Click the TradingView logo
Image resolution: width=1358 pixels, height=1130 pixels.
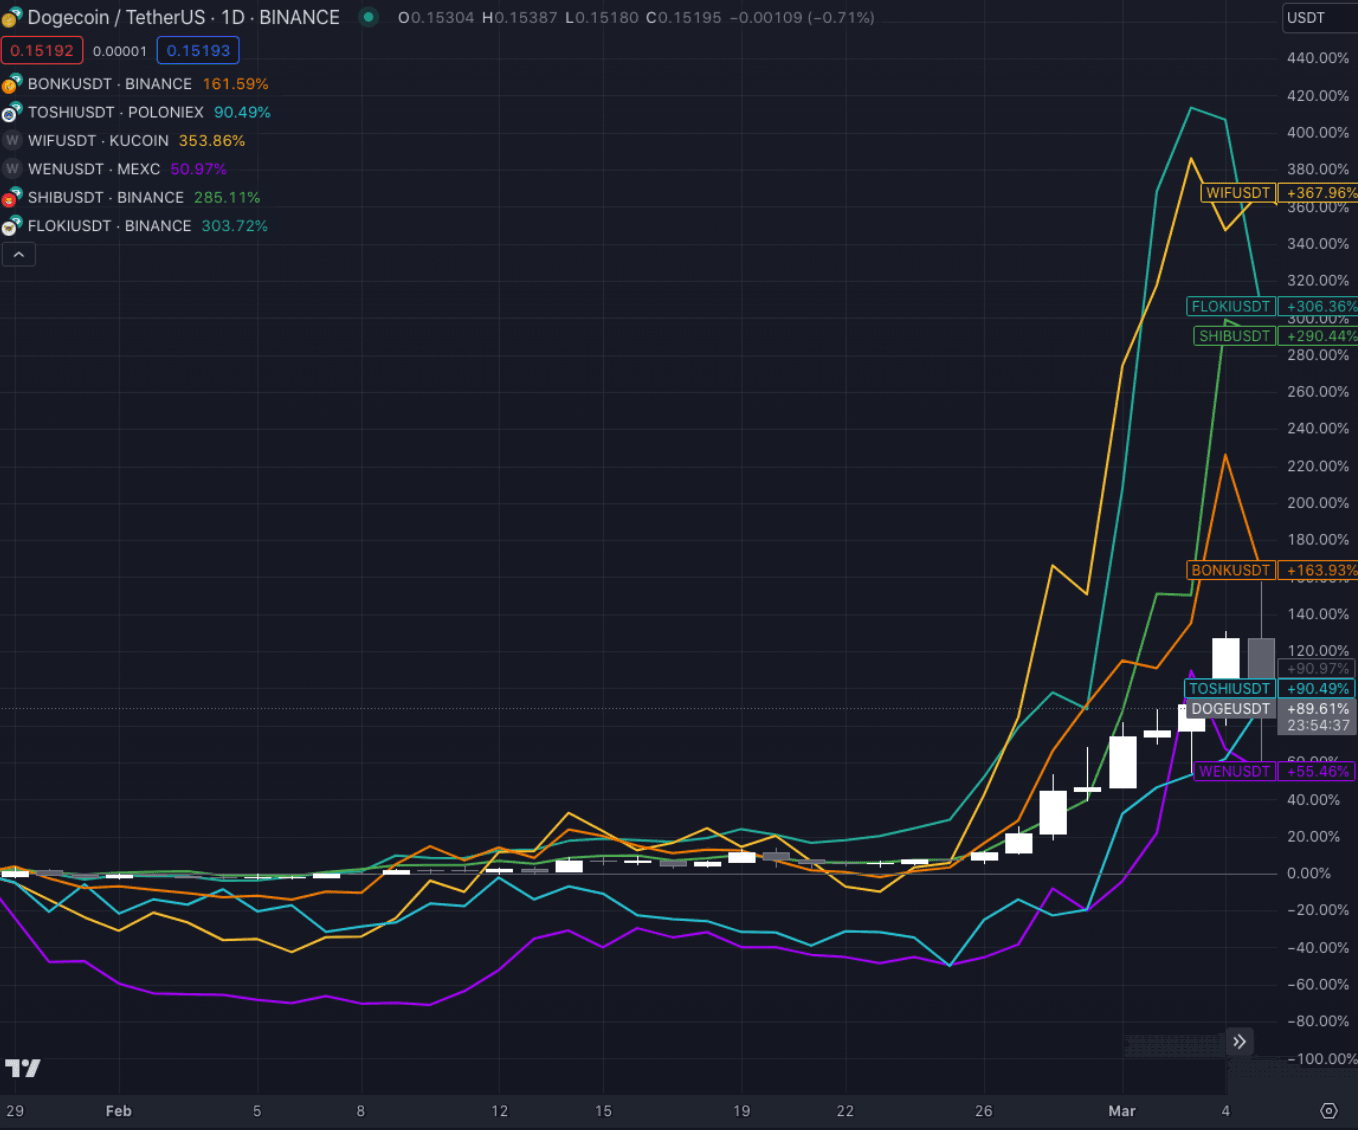click(22, 1068)
